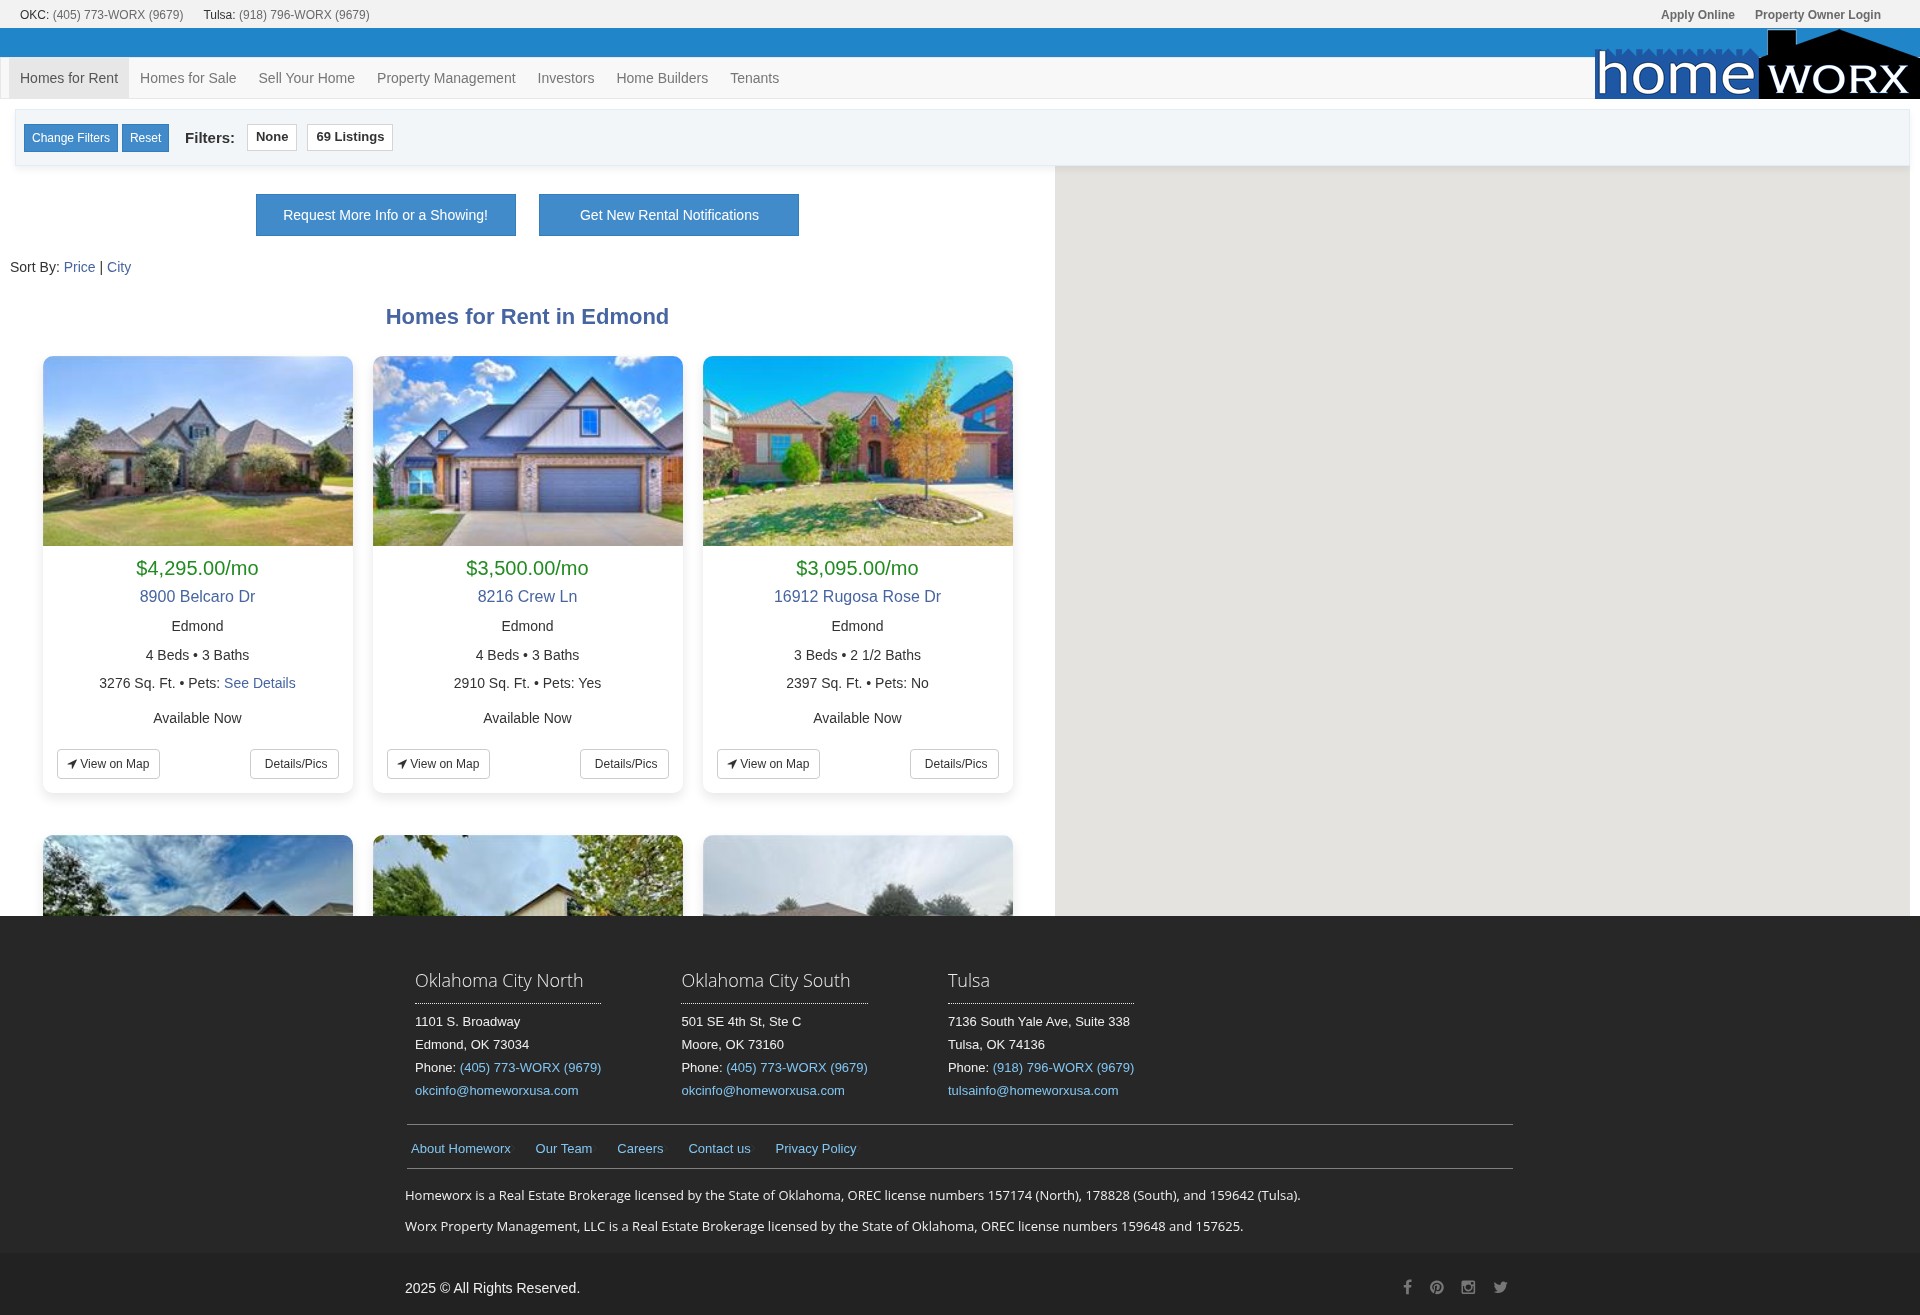This screenshot has height=1315, width=1920.
Task: Open Careers footer link
Action: click(x=640, y=1148)
